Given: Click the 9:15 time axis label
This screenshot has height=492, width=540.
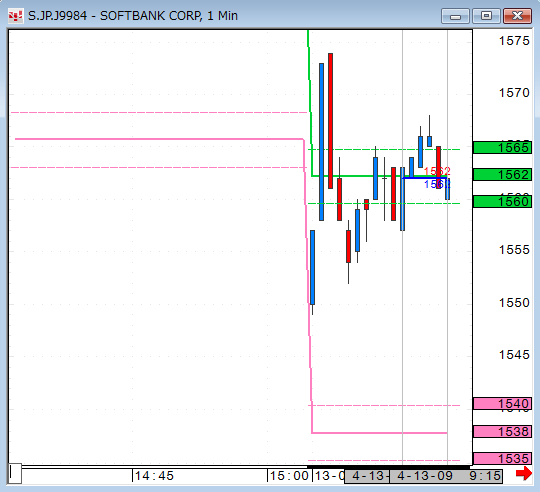Looking at the screenshot, I should (x=485, y=476).
